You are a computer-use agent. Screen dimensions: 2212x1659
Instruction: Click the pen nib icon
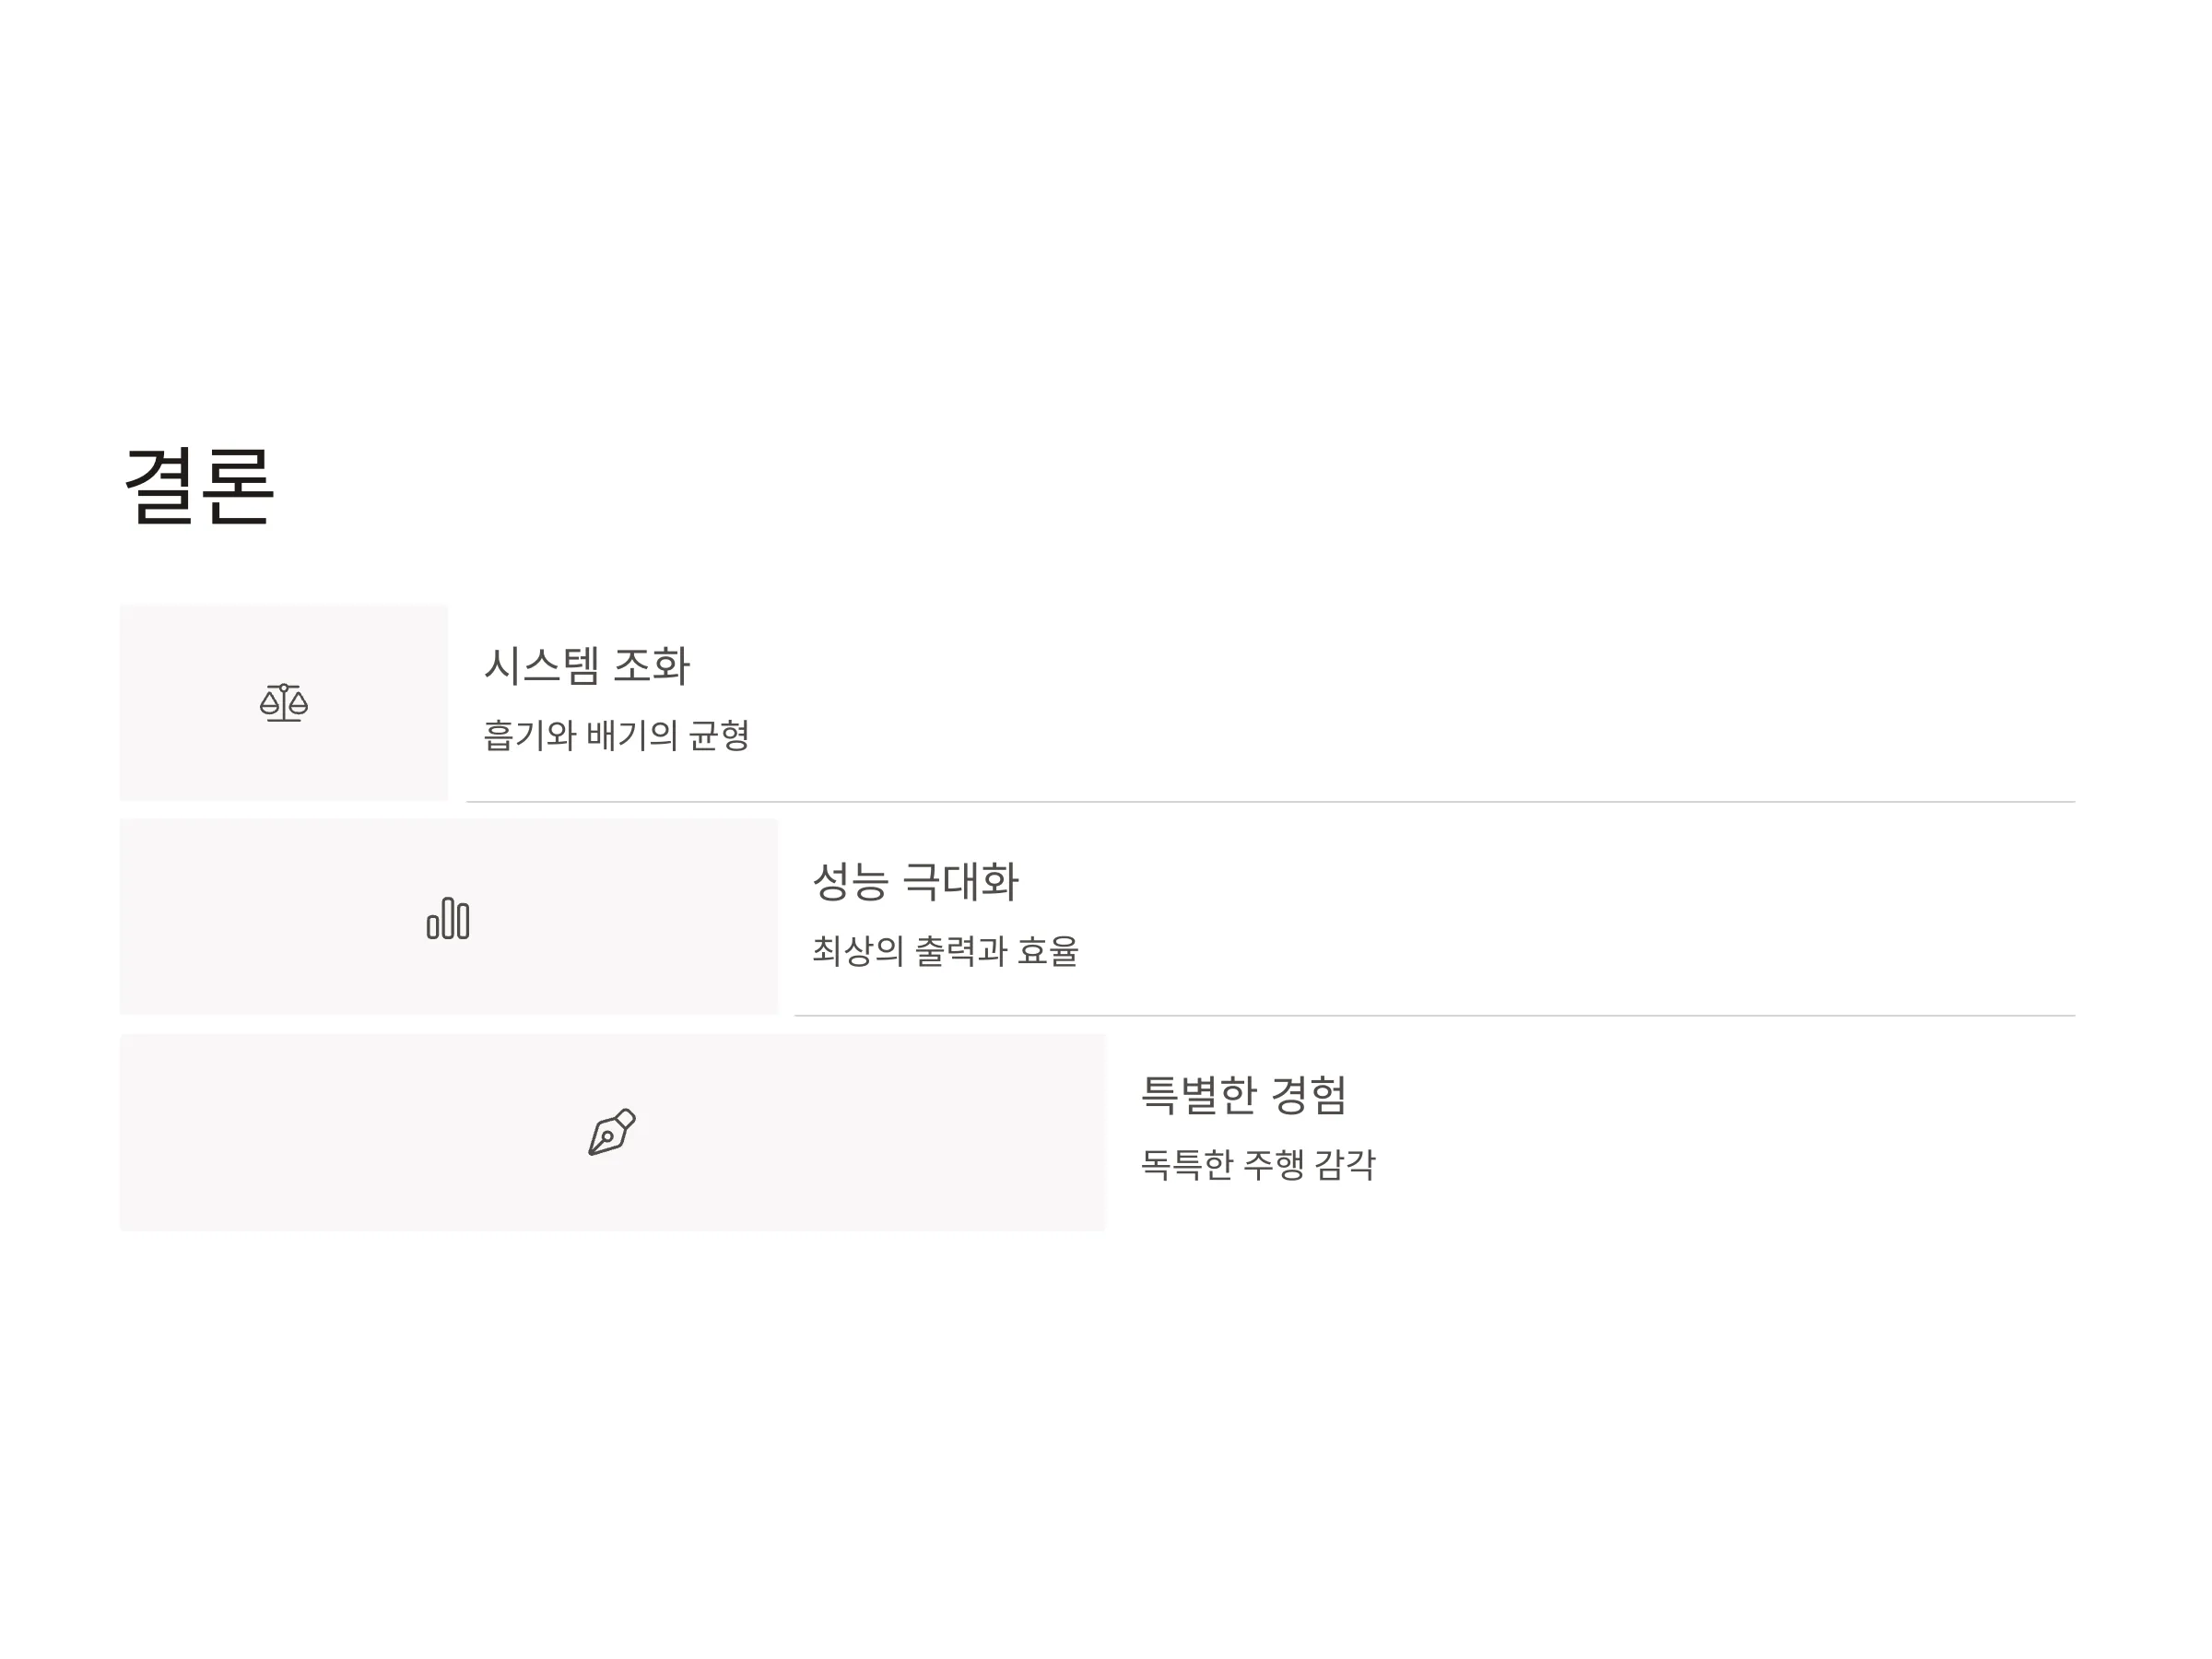click(612, 1132)
